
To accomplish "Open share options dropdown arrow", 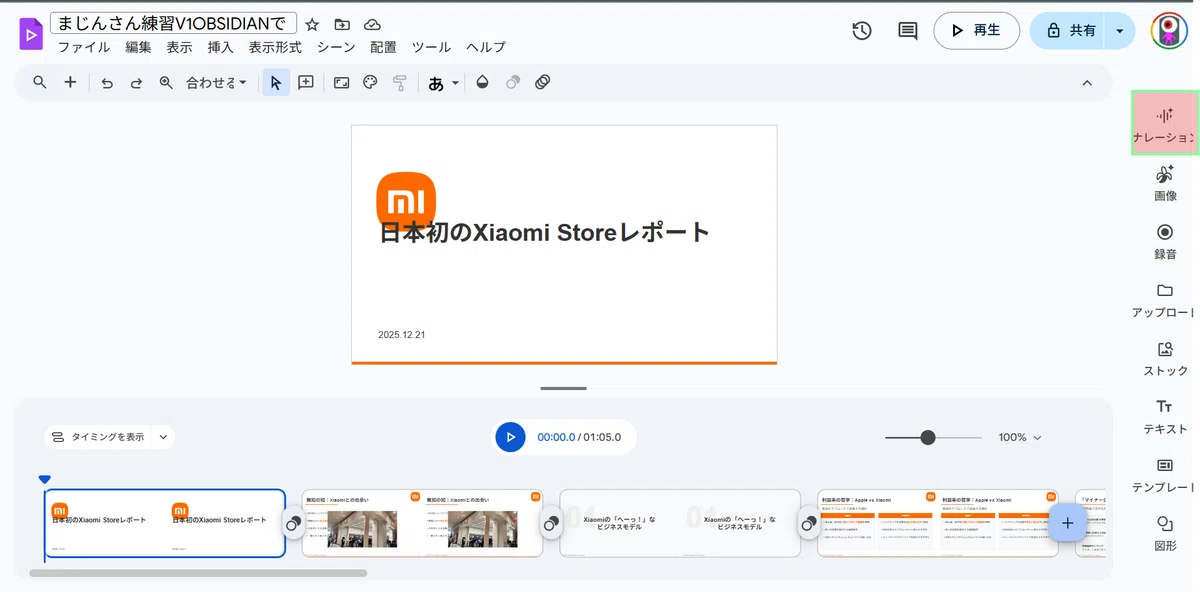I will (1120, 31).
